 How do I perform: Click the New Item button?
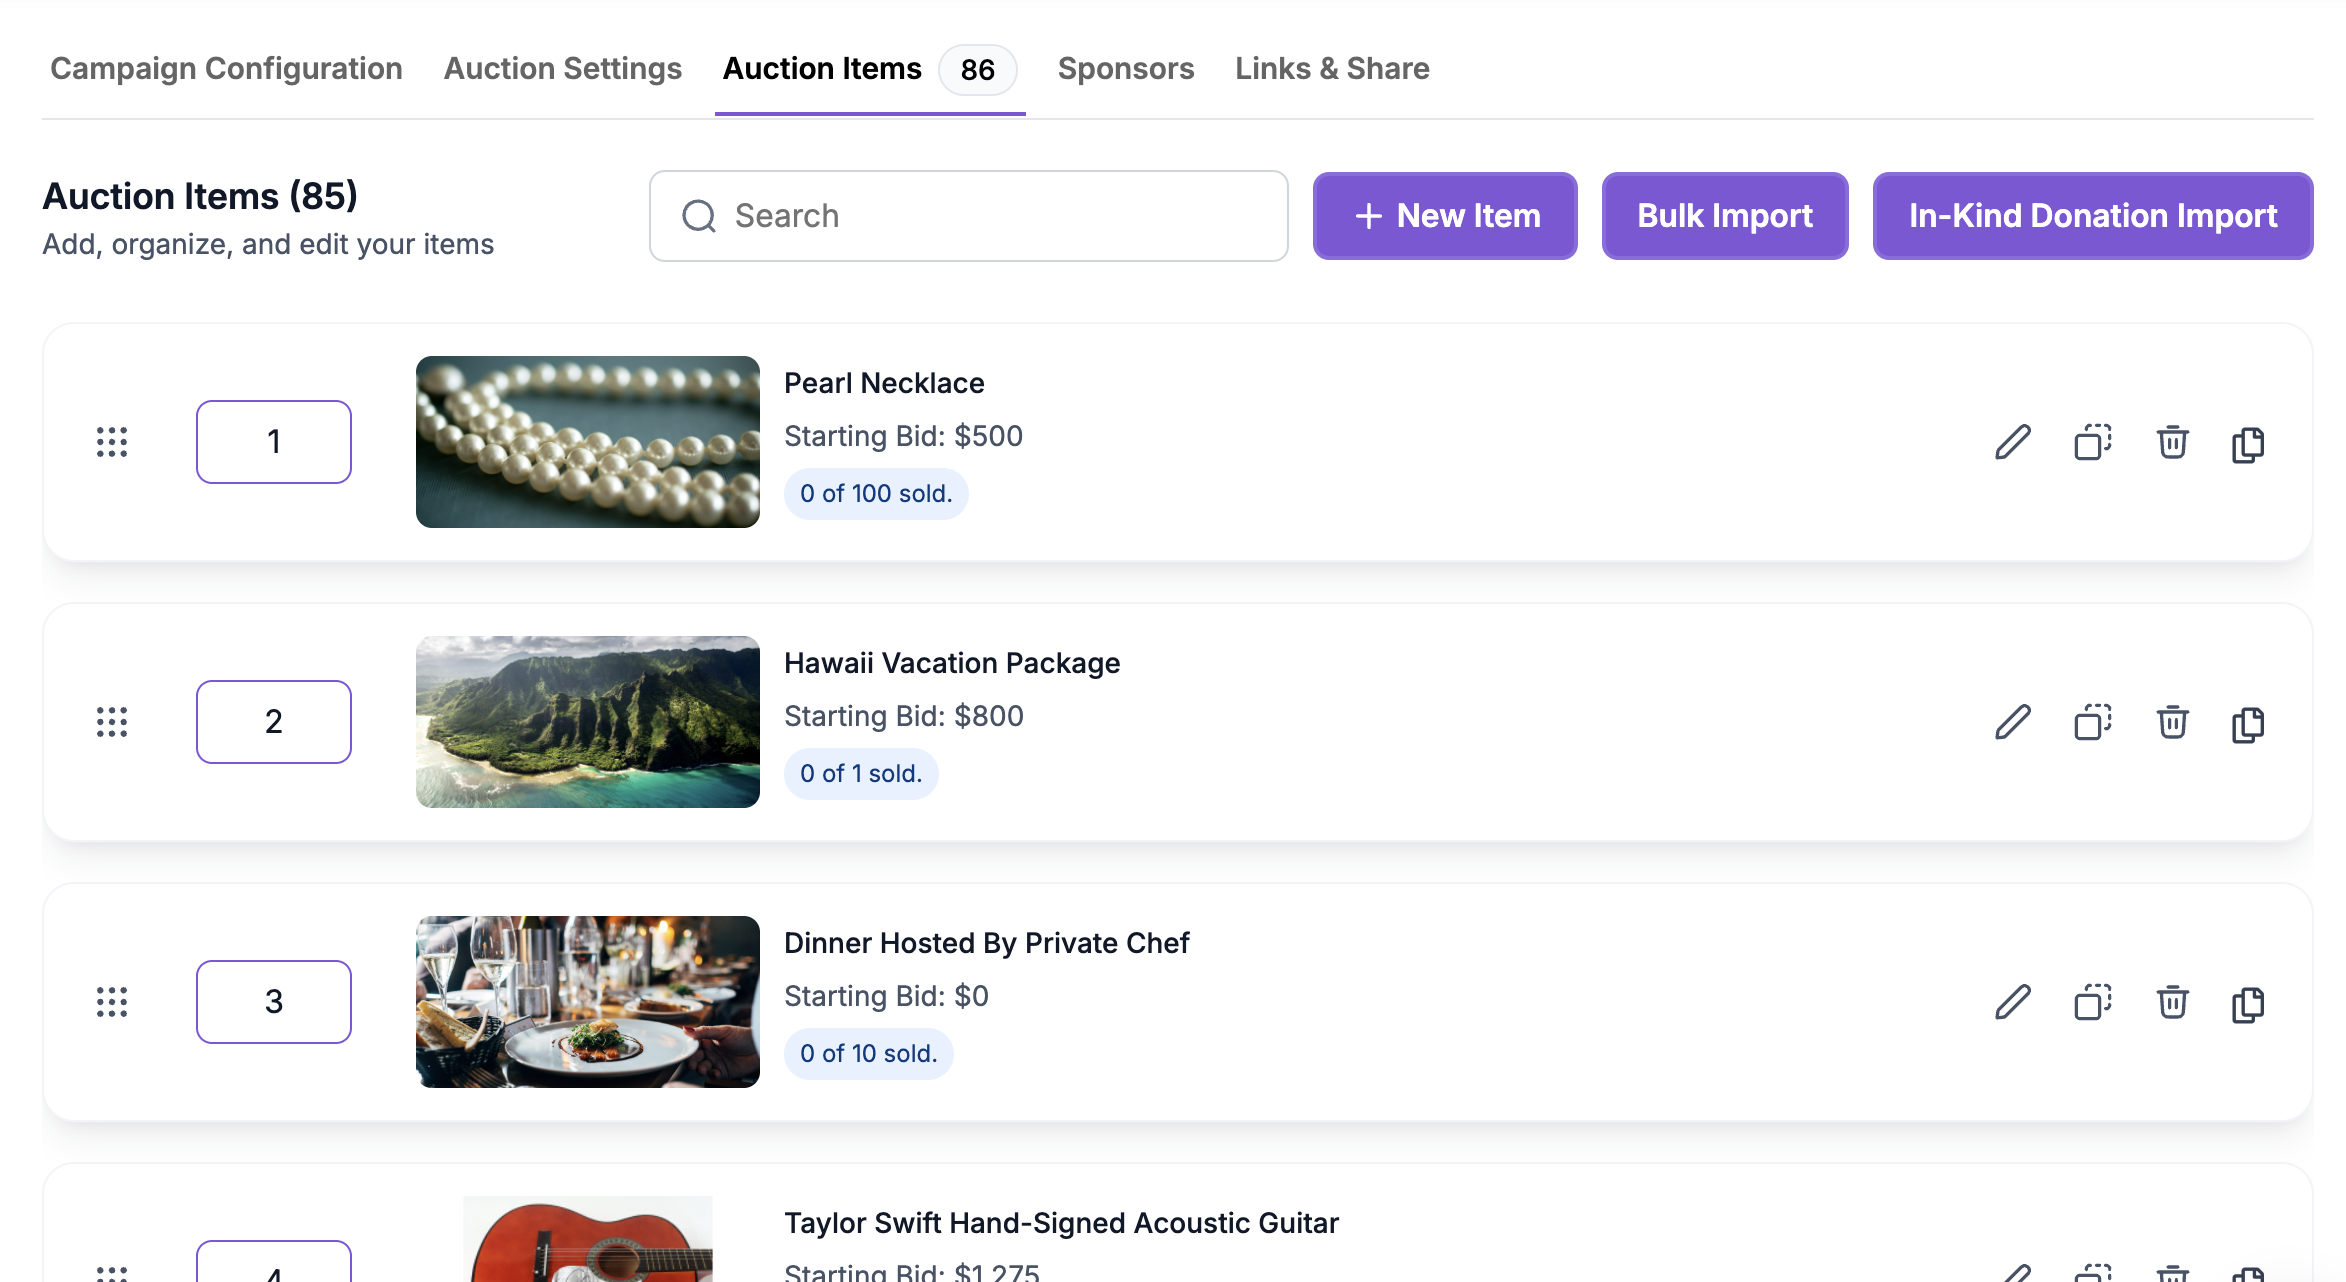[x=1445, y=216]
